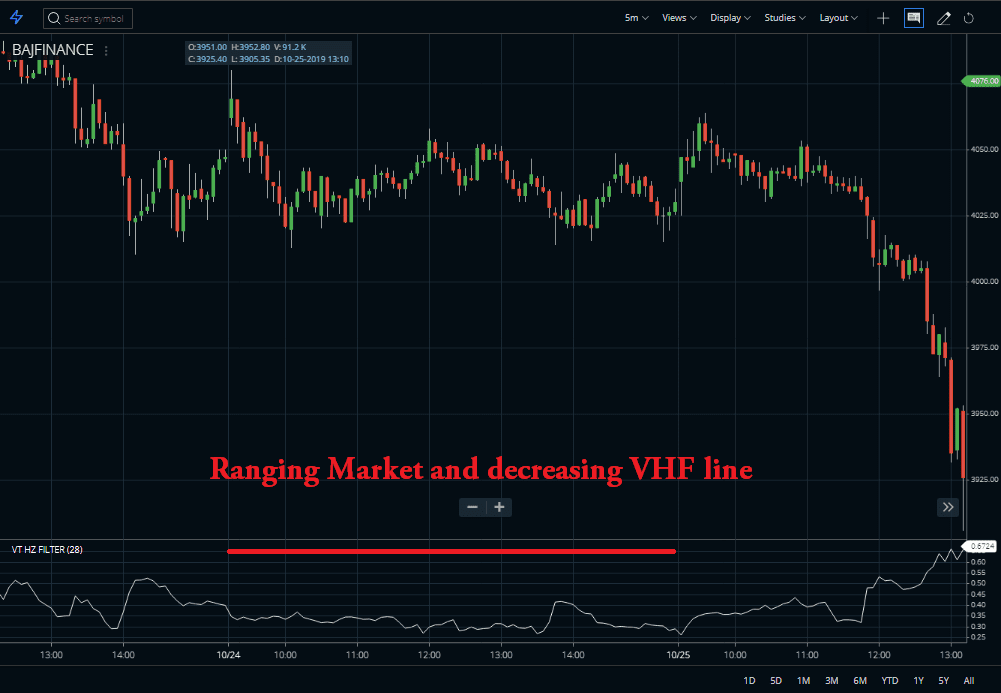The image size is (1001, 693).
Task: Toggle the highlighted info box icon
Action: (x=914, y=19)
